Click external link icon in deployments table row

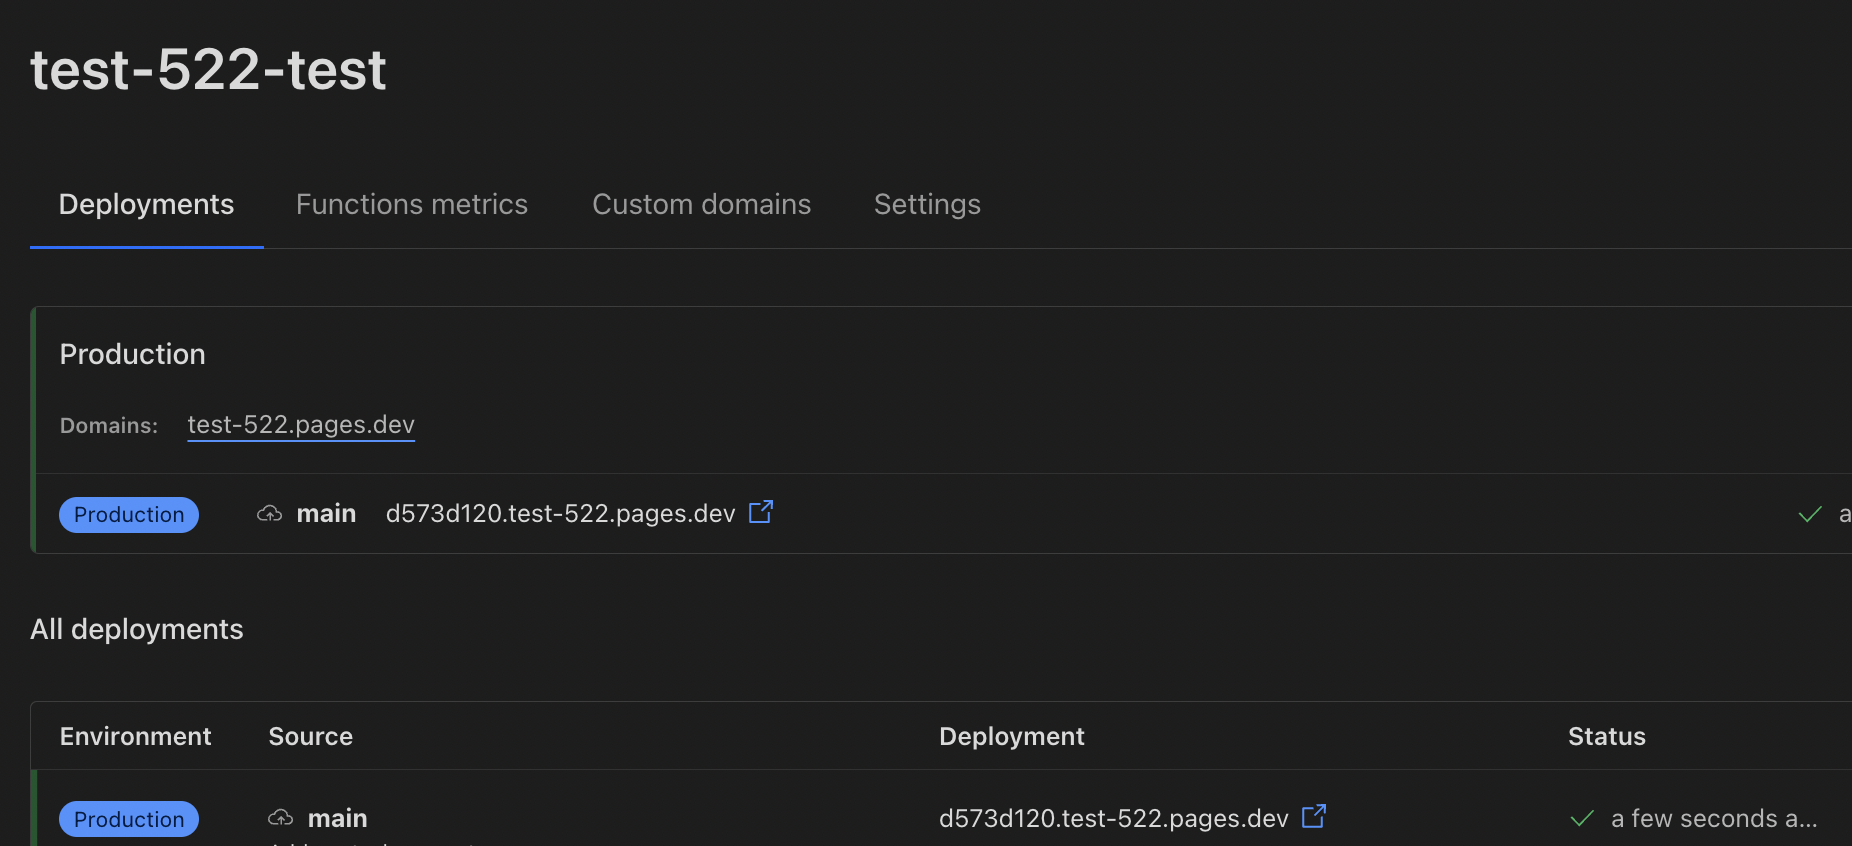(1314, 817)
